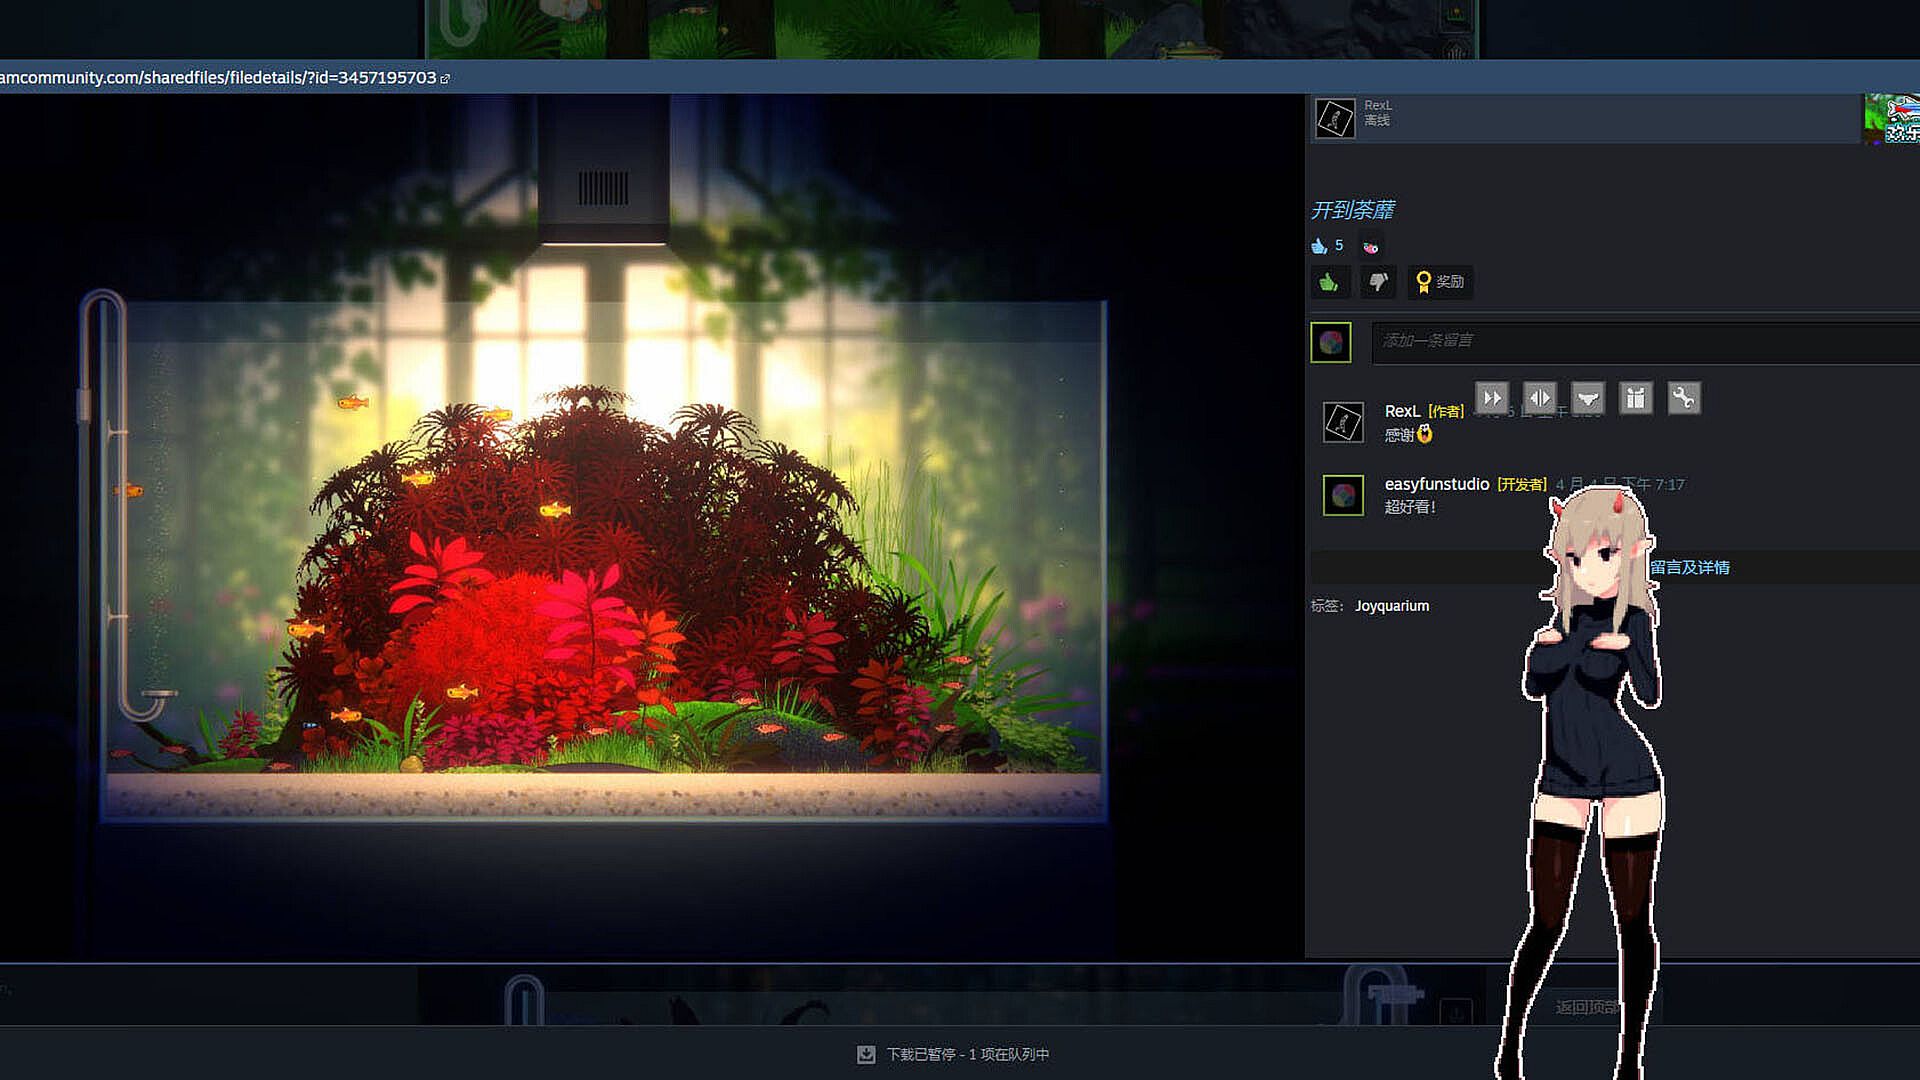1920x1080 pixels.
Task: Click the 奖励 award button
Action: pos(1440,282)
